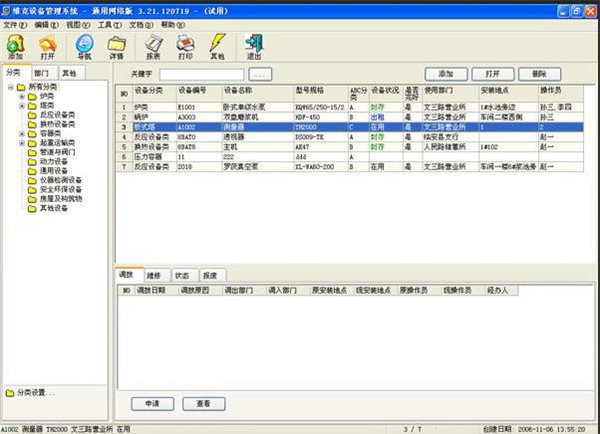This screenshot has width=600, height=434.
Task: Click the application icon in the title bar
Action: (x=6, y=11)
